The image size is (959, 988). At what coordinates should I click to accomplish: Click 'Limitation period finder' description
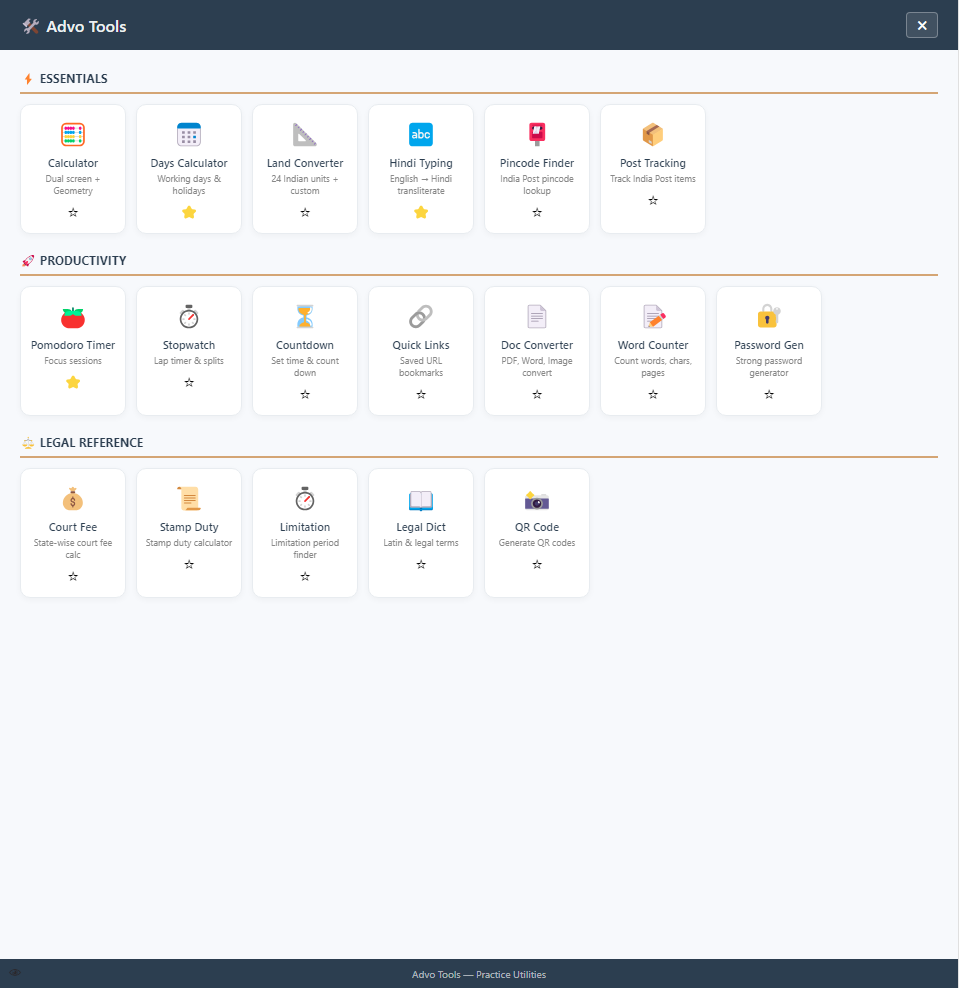coord(305,549)
